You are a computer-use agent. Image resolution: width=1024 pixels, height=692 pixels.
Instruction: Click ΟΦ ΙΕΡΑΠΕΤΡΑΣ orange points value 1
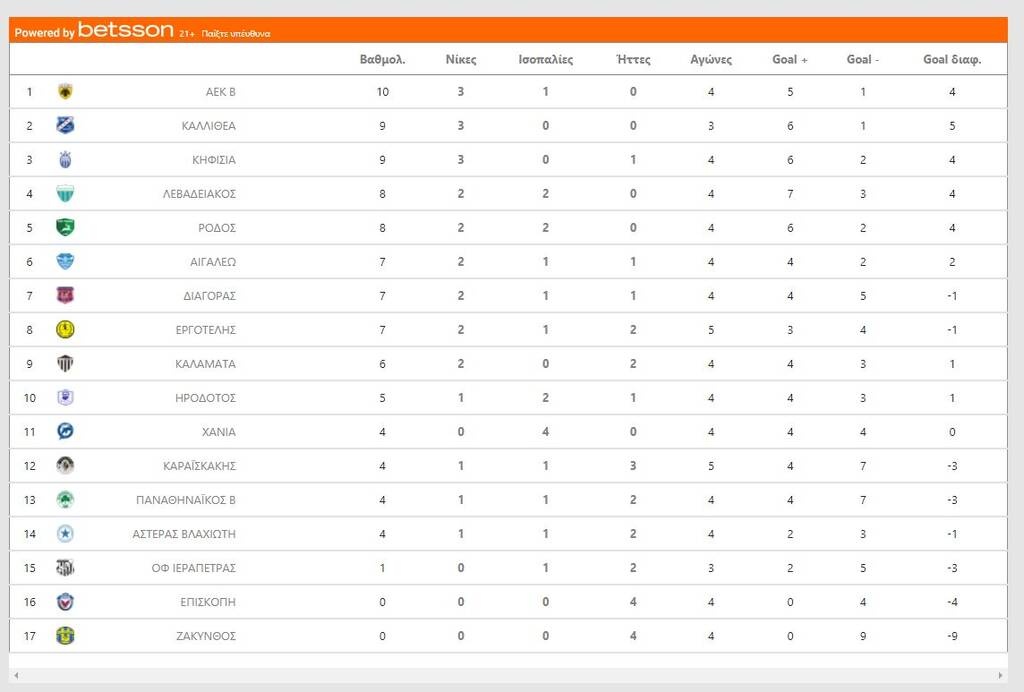[x=383, y=567]
